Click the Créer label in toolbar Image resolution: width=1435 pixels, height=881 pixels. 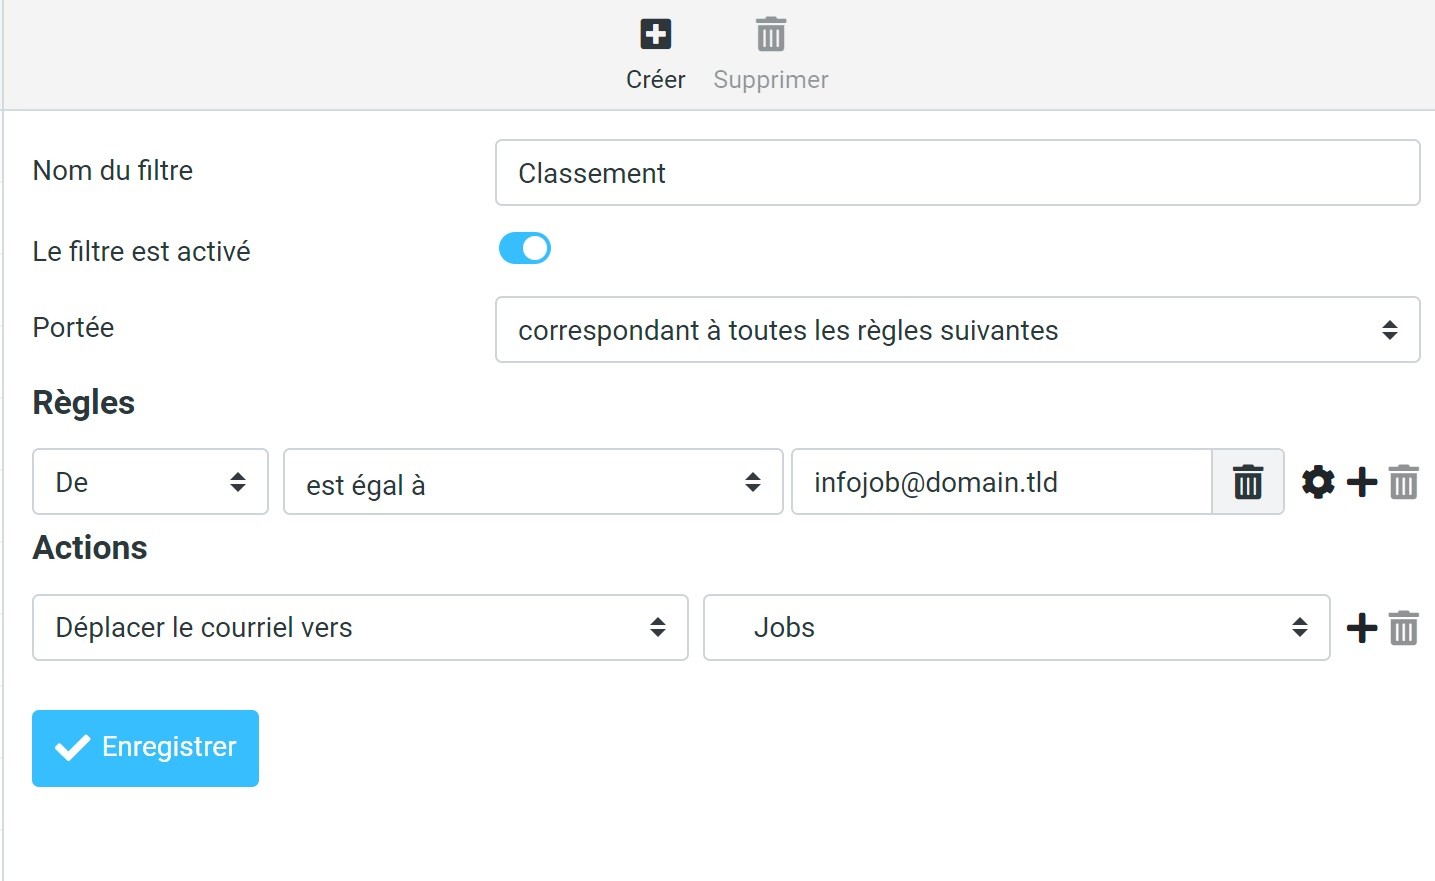(x=655, y=80)
